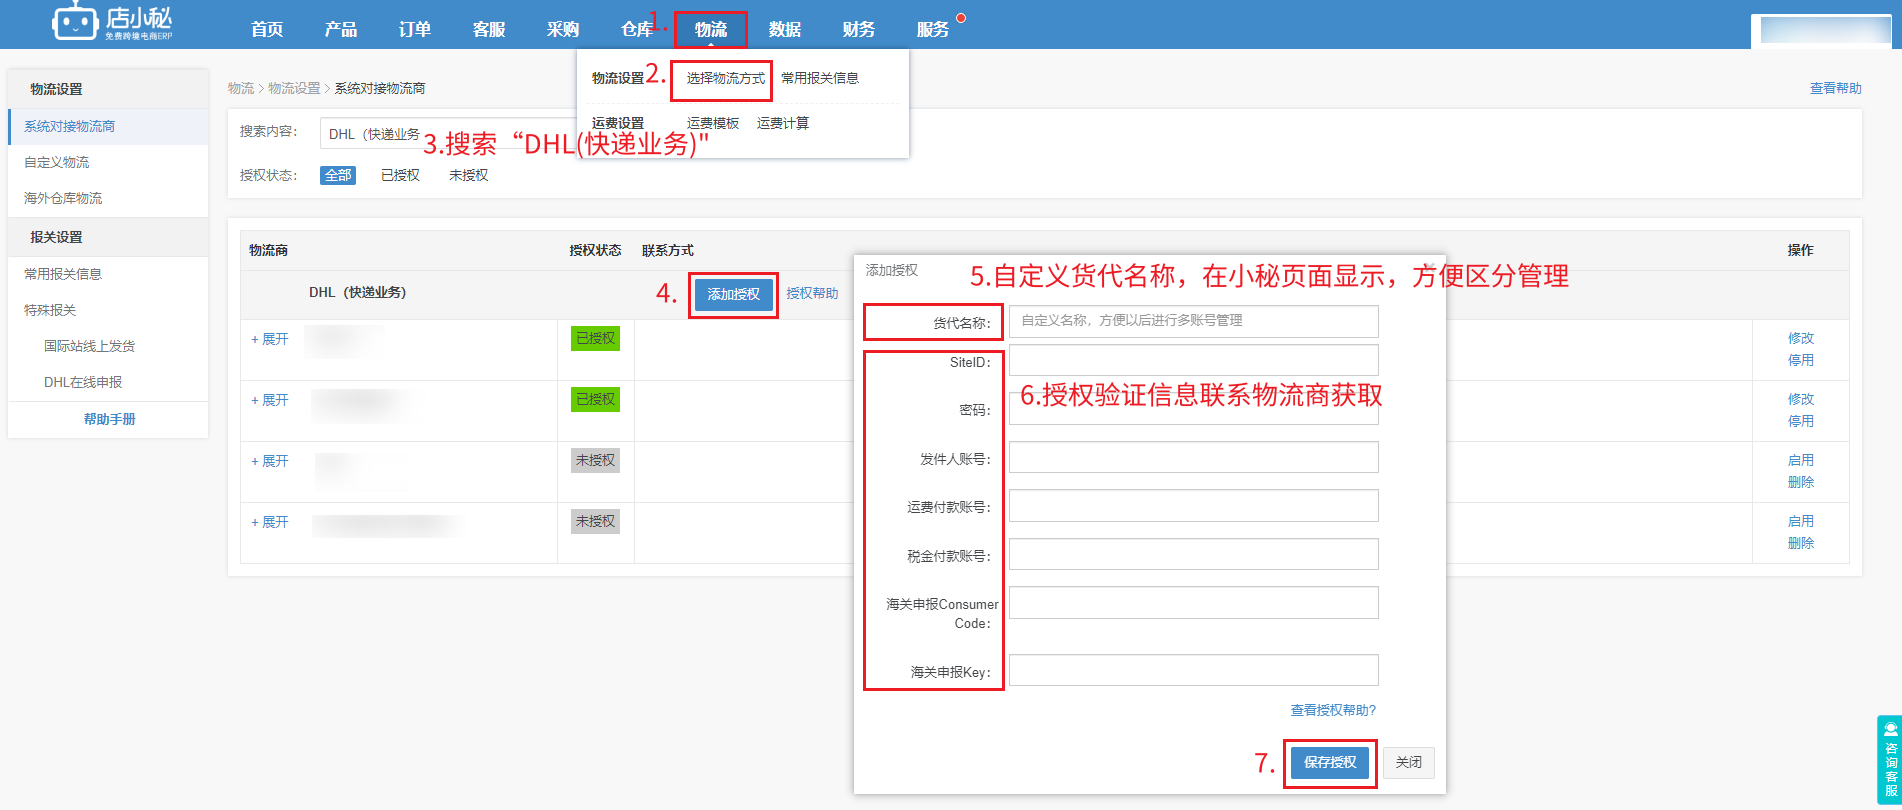This screenshot has height=810, width=1902.
Task: Click 停用 on the second 已授权 row
Action: tap(1801, 421)
